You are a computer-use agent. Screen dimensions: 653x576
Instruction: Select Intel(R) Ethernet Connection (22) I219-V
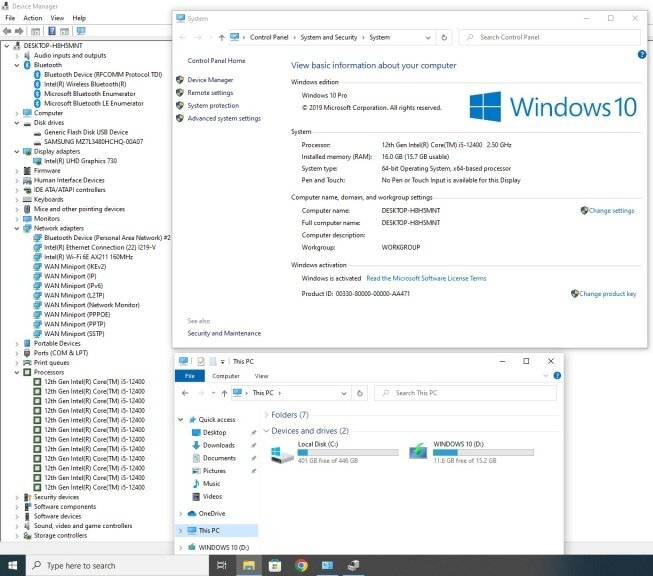click(100, 247)
